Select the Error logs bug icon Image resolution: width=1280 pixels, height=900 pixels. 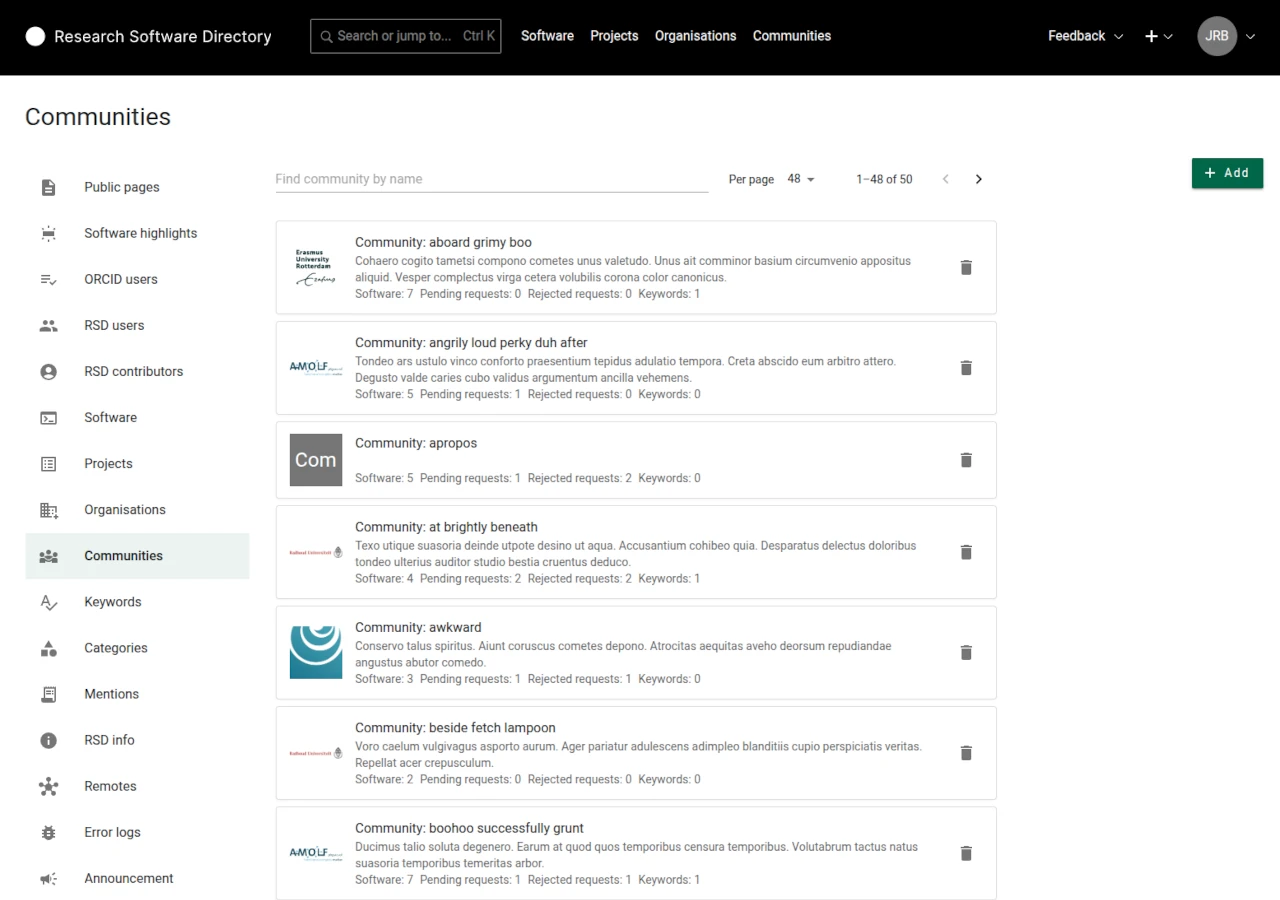click(x=48, y=833)
